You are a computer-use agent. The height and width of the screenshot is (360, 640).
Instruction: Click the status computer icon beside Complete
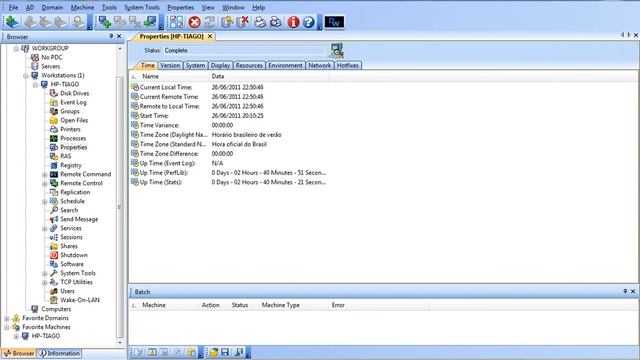[x=337, y=51]
